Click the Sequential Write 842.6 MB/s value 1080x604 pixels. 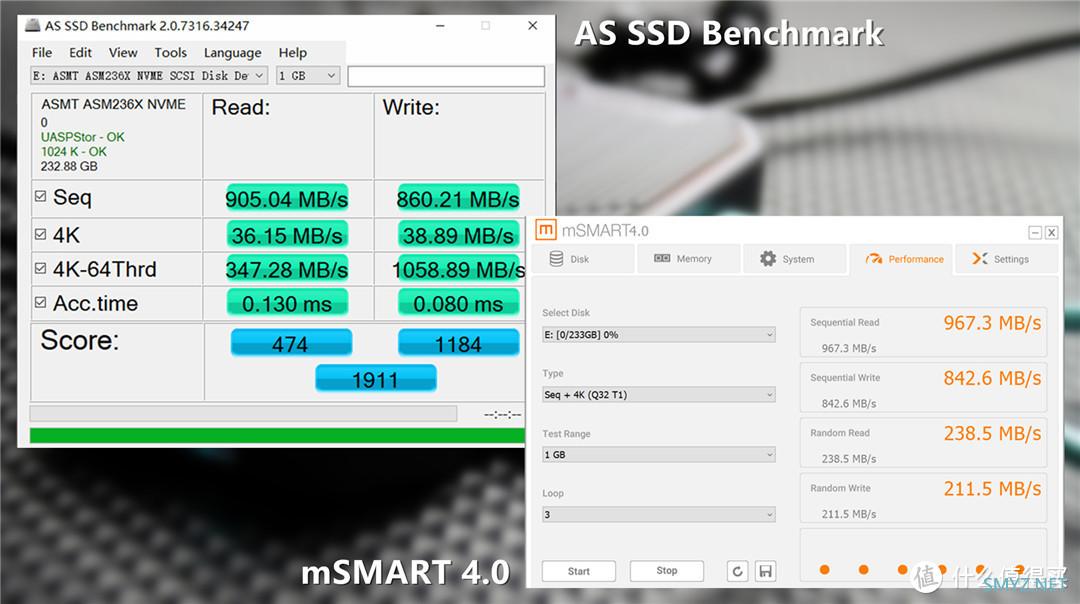tap(992, 378)
